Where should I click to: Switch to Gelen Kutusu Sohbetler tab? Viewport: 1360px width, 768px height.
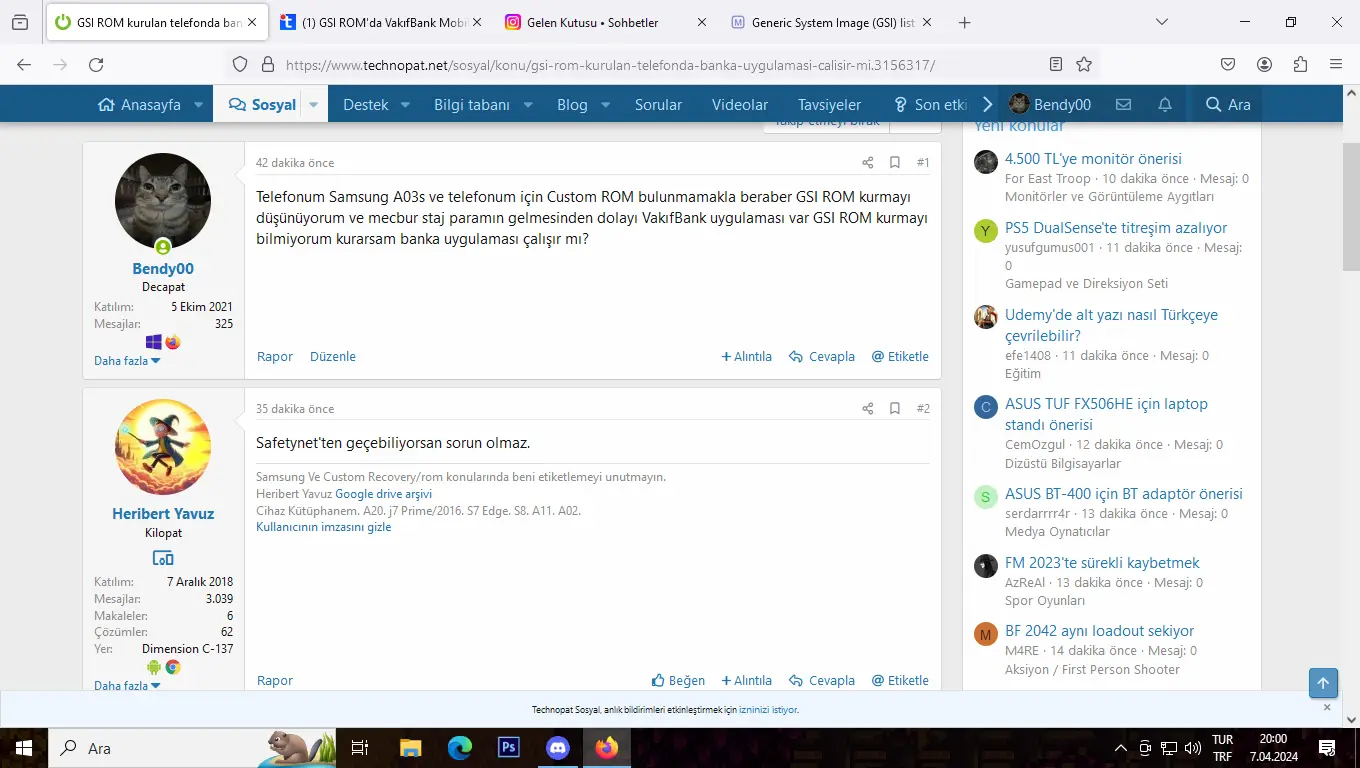click(x=605, y=22)
